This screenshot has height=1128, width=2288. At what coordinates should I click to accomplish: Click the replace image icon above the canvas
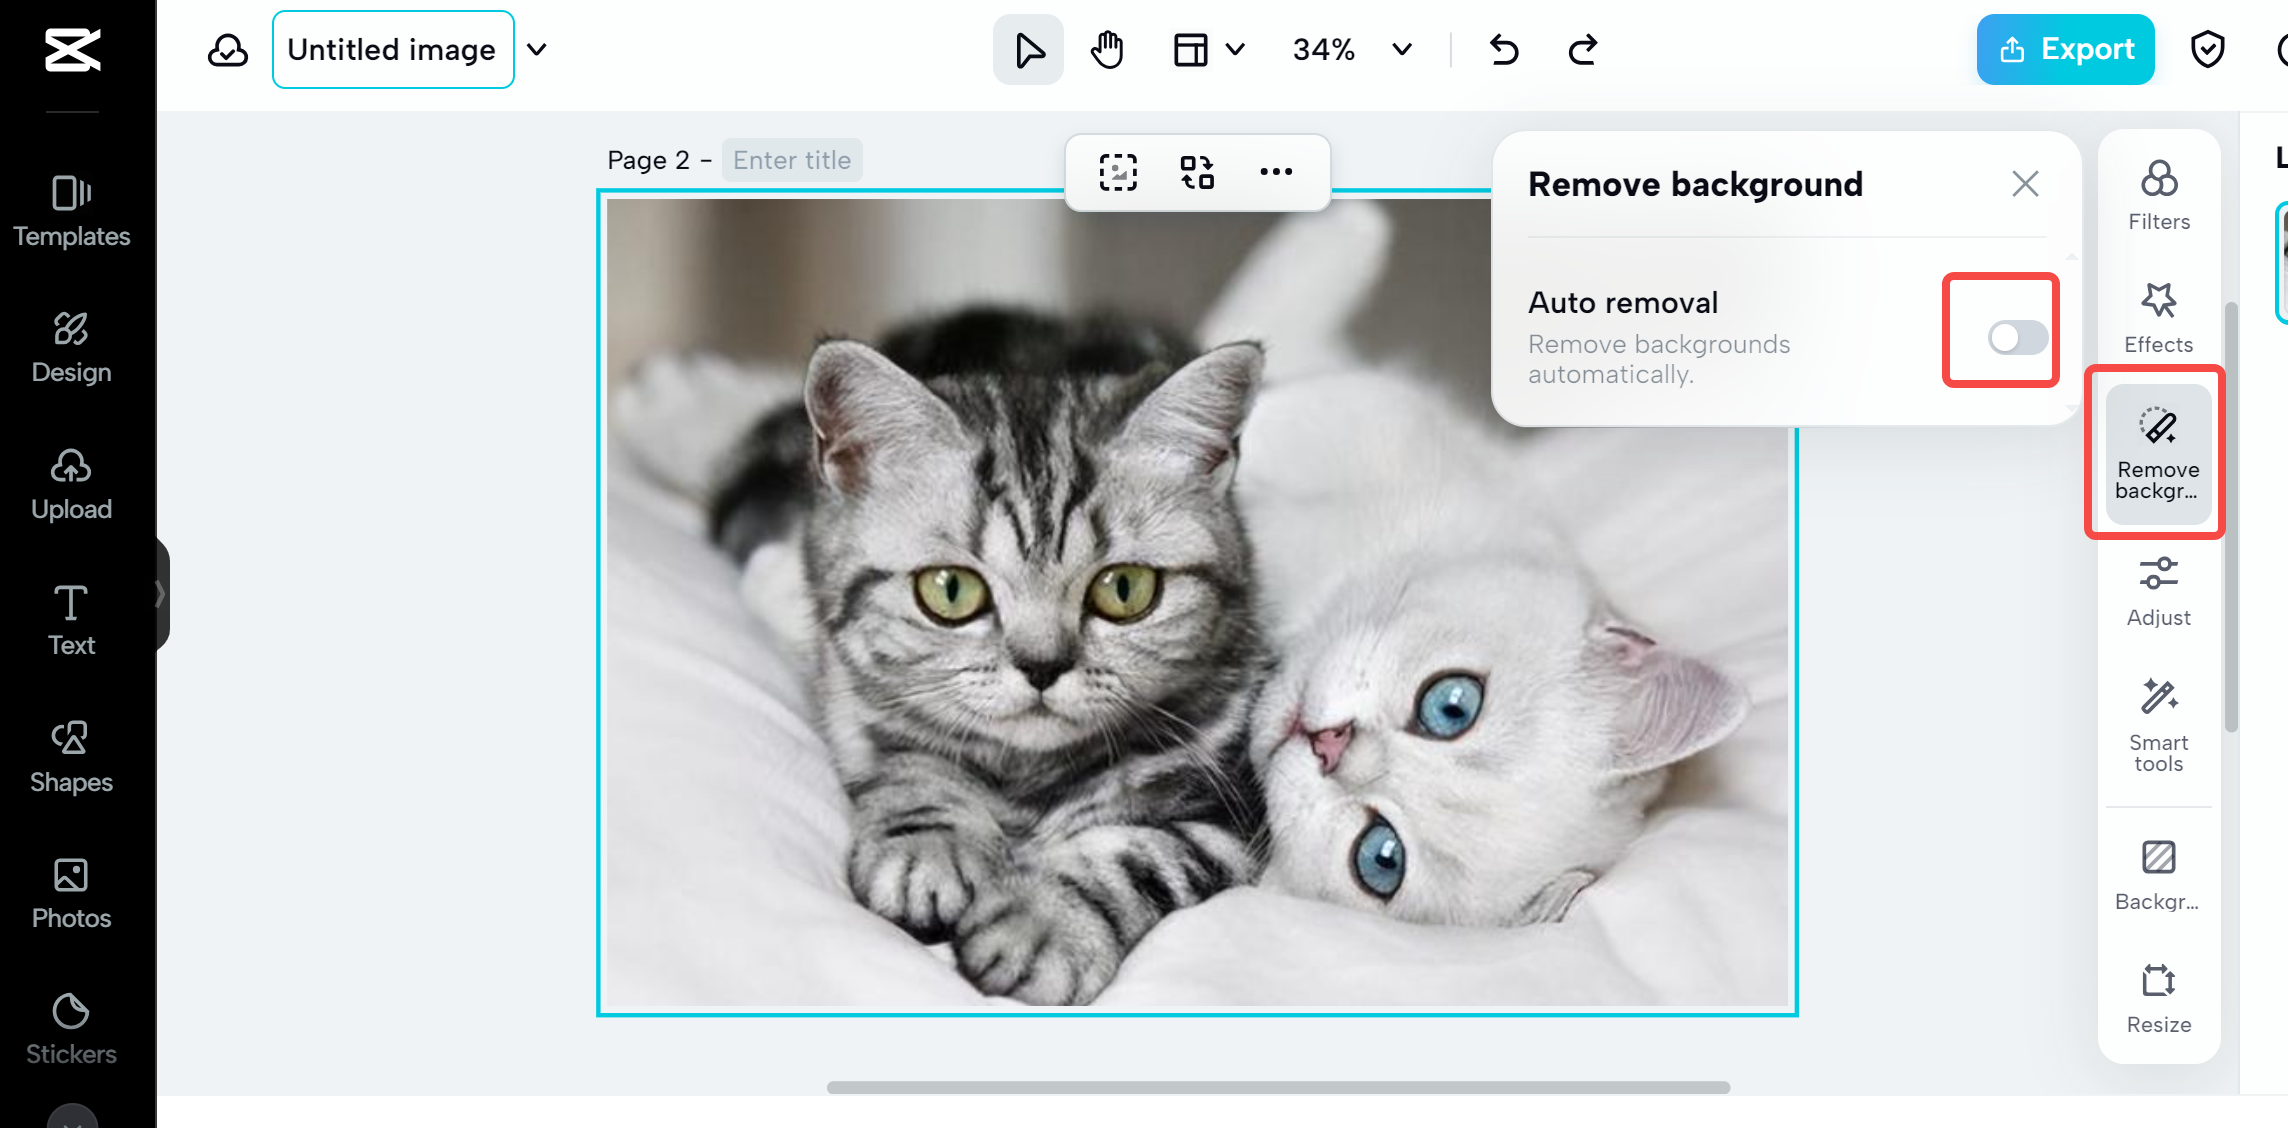pos(1117,171)
